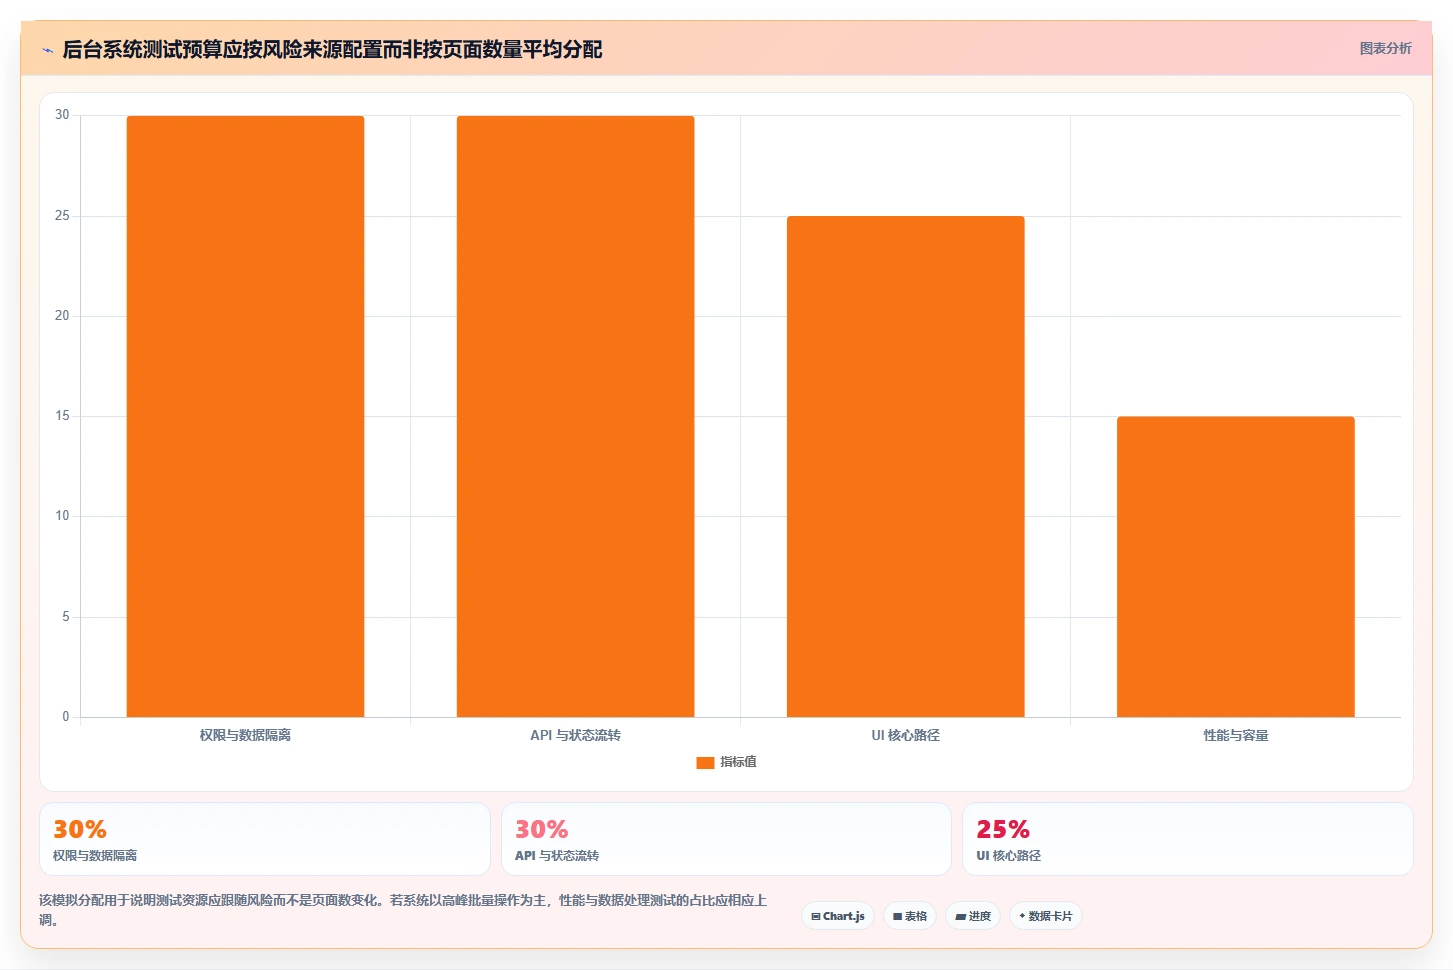The image size is (1453, 970).
Task: Click the 进度 tag chip
Action: click(x=973, y=916)
